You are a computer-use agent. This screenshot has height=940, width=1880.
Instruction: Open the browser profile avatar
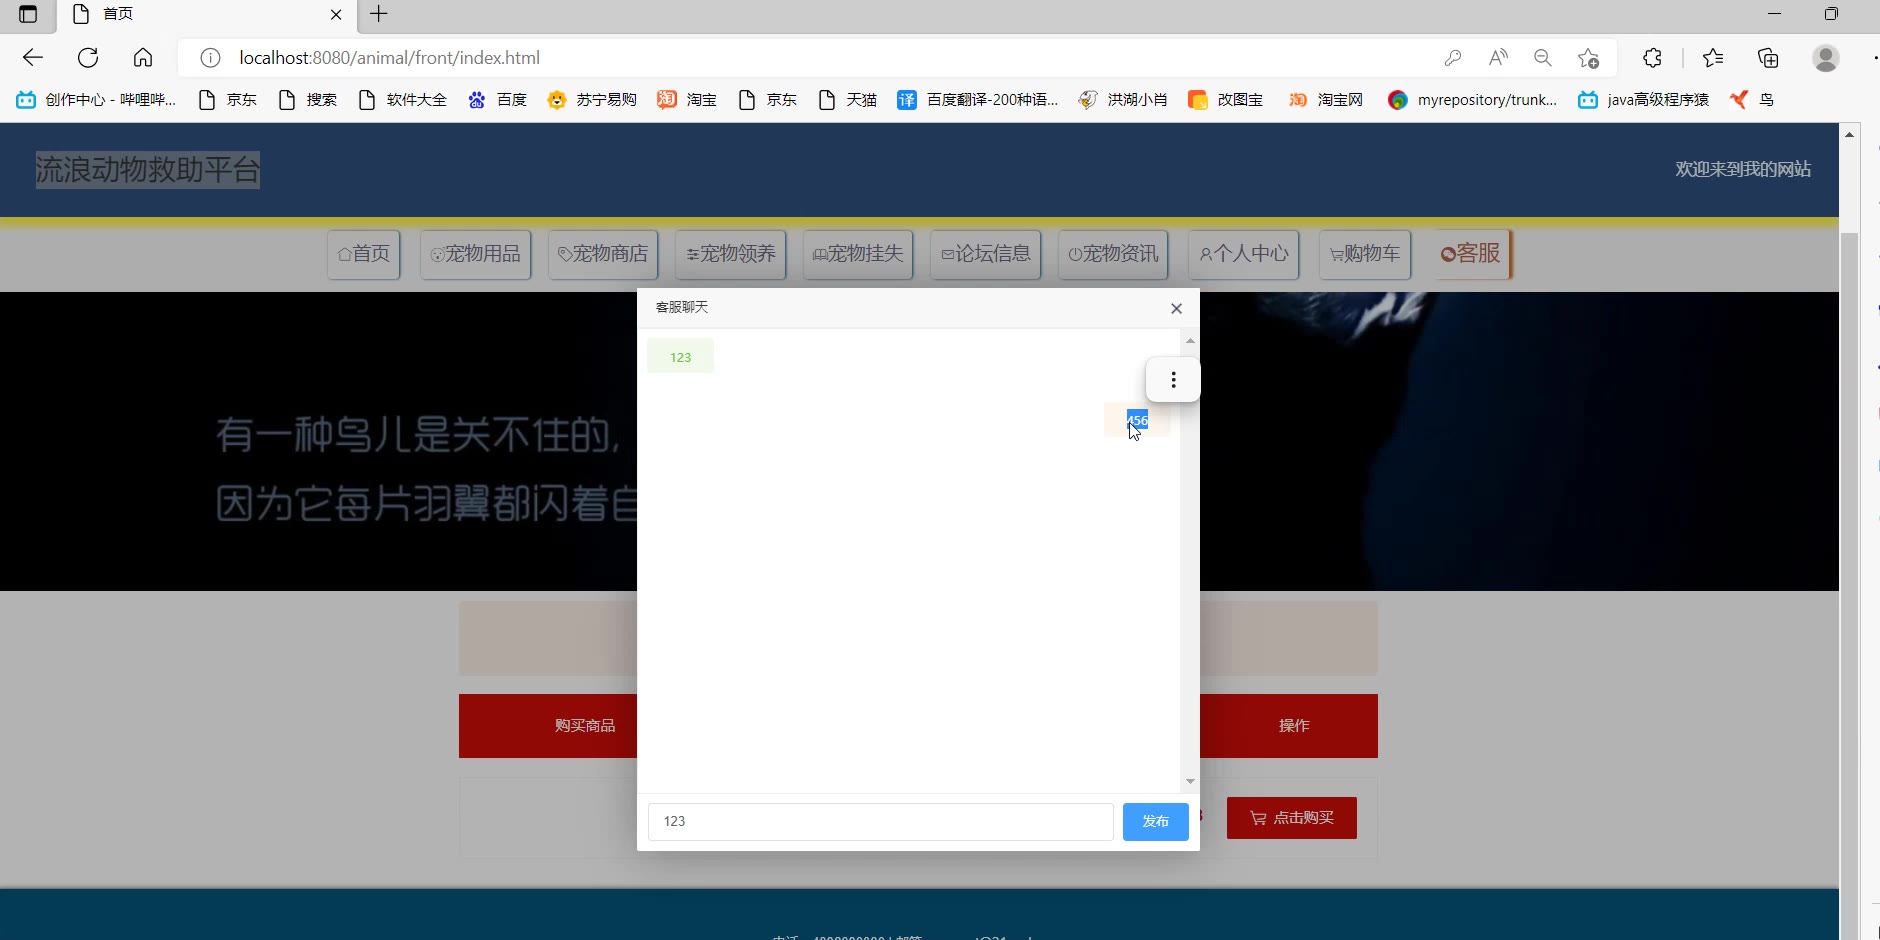click(x=1826, y=58)
